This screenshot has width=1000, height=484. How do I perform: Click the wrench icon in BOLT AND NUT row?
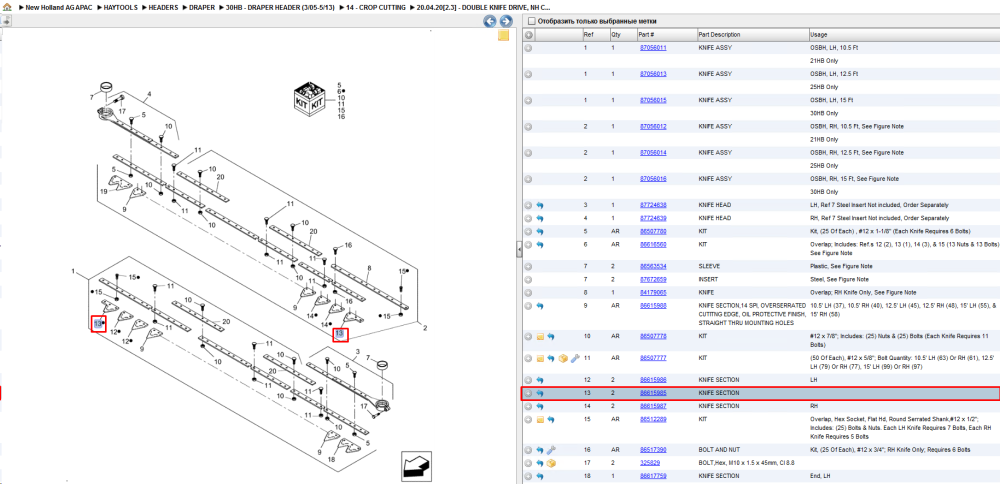click(x=551, y=450)
